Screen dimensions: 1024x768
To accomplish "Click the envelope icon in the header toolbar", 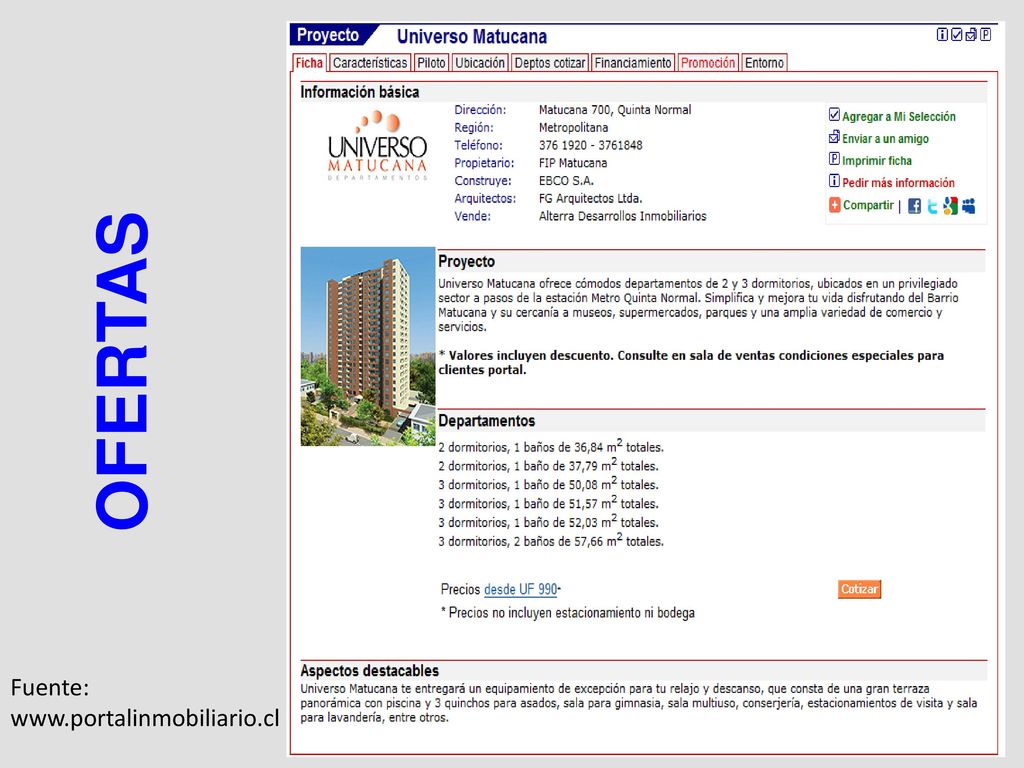I will coord(970,35).
